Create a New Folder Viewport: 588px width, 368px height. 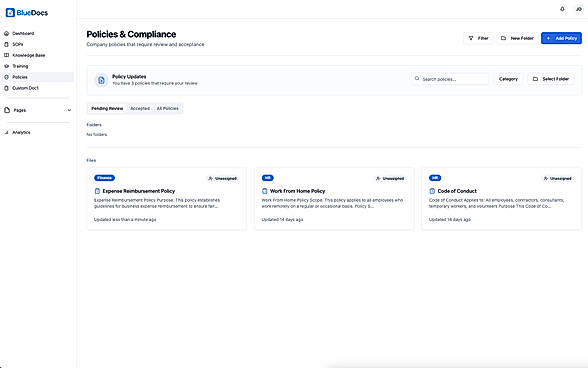click(517, 38)
